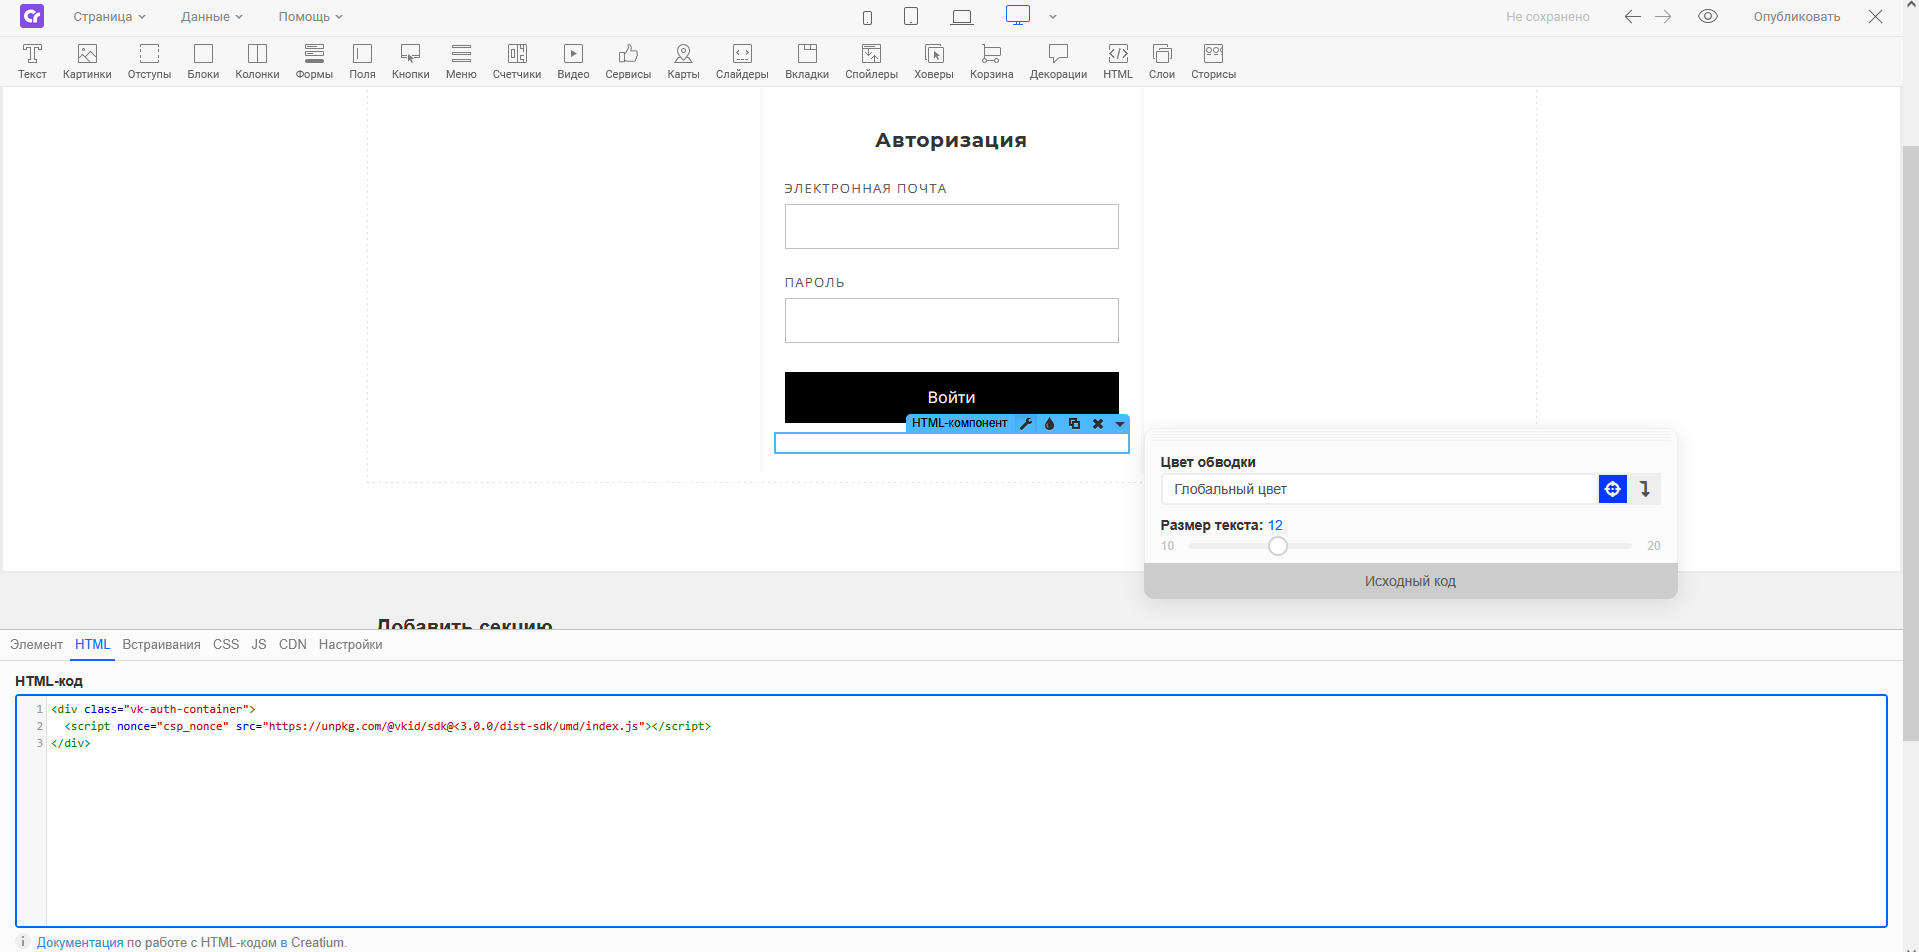Expand the Страница dropdown menu
This screenshot has width=1919, height=952.
tap(109, 17)
